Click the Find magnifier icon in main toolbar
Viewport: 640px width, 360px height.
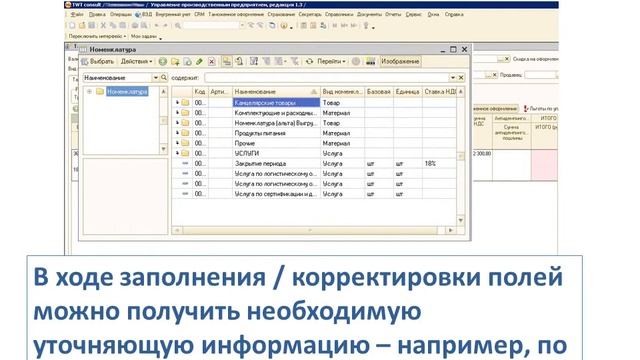pyautogui.click(x=178, y=25)
